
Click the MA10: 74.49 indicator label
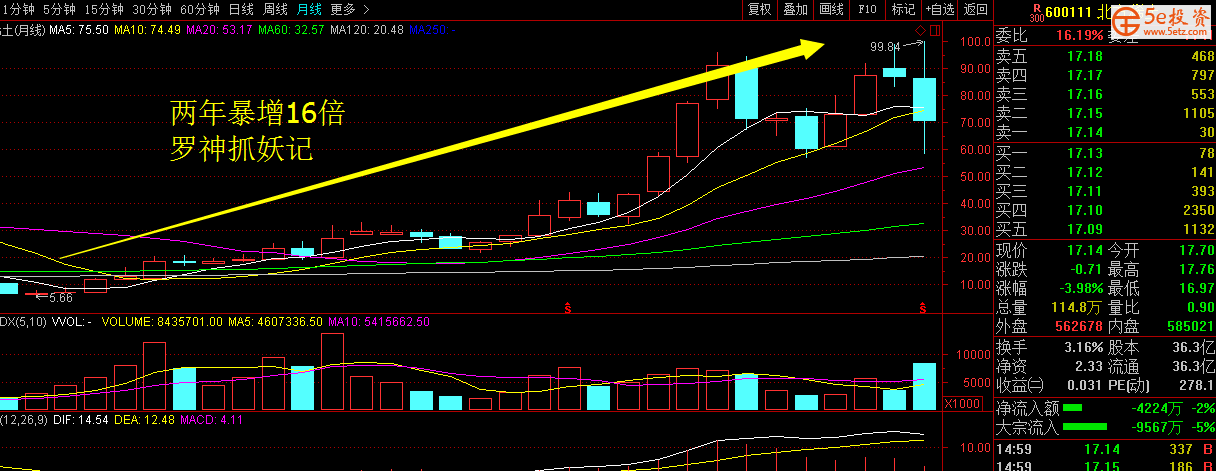click(x=147, y=30)
